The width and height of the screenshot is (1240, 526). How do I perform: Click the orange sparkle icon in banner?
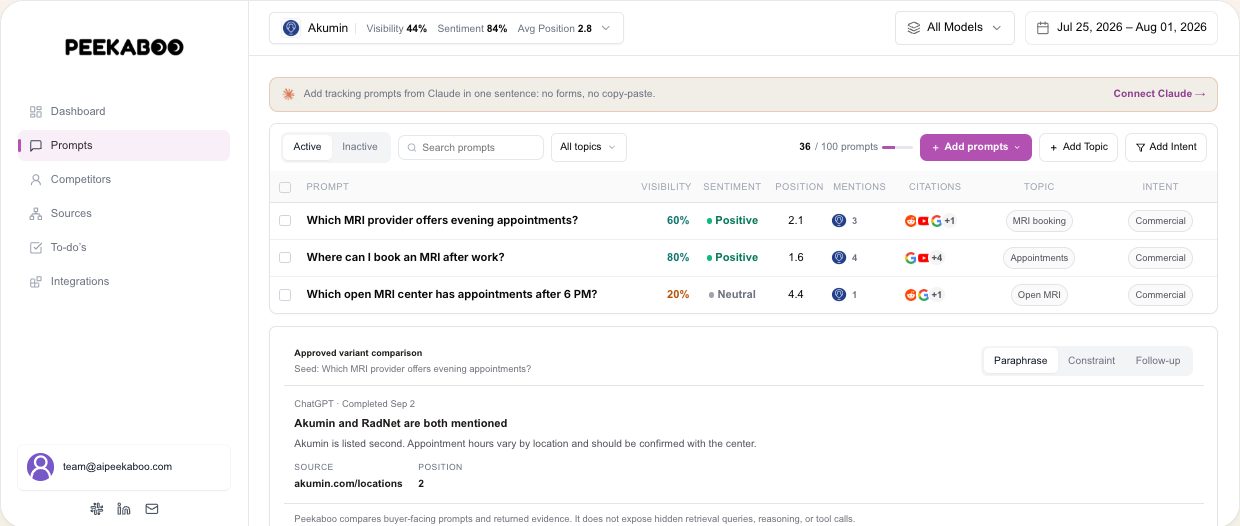(x=288, y=94)
